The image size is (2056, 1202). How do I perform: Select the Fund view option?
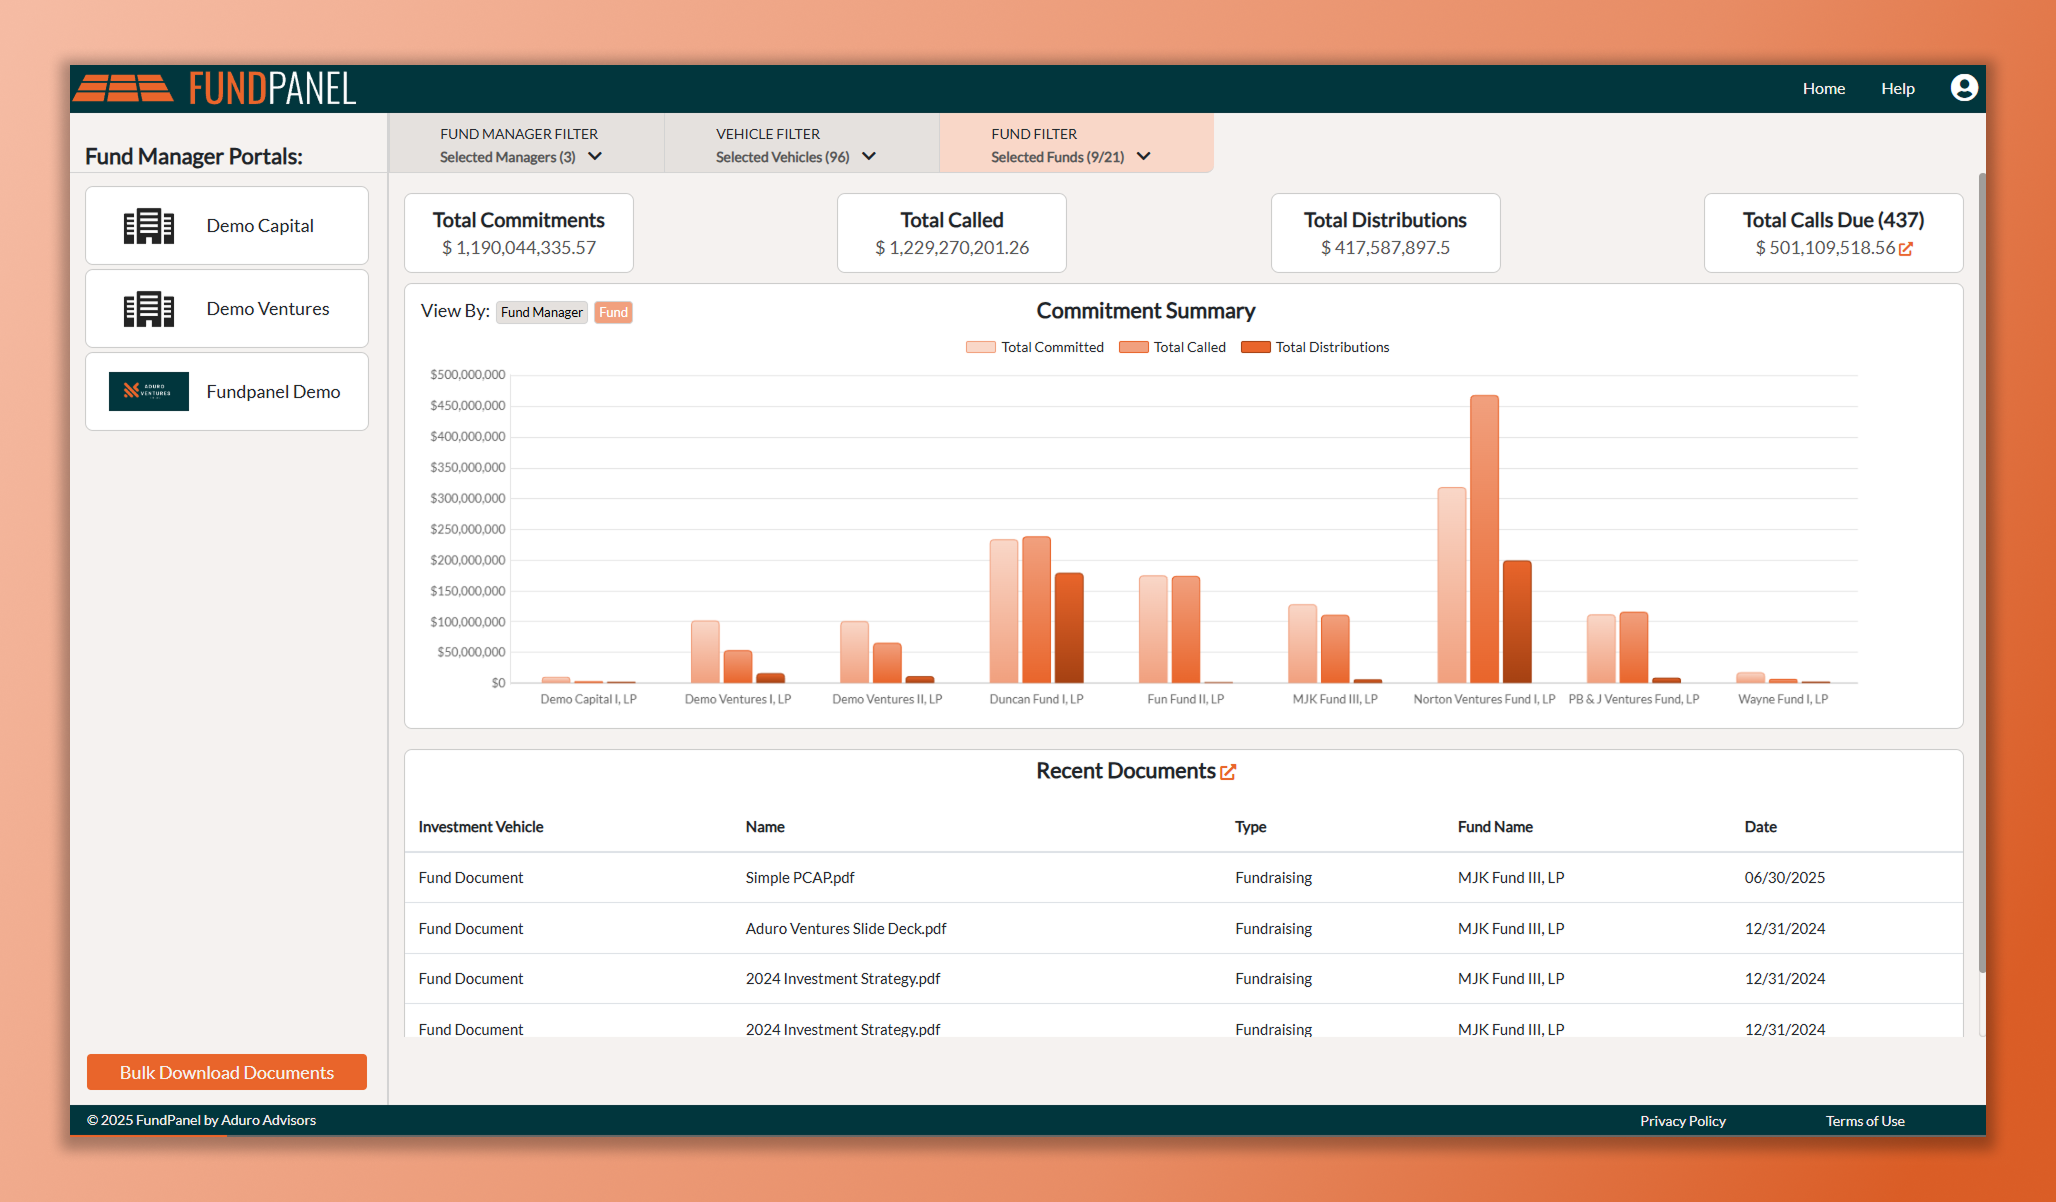tap(613, 312)
